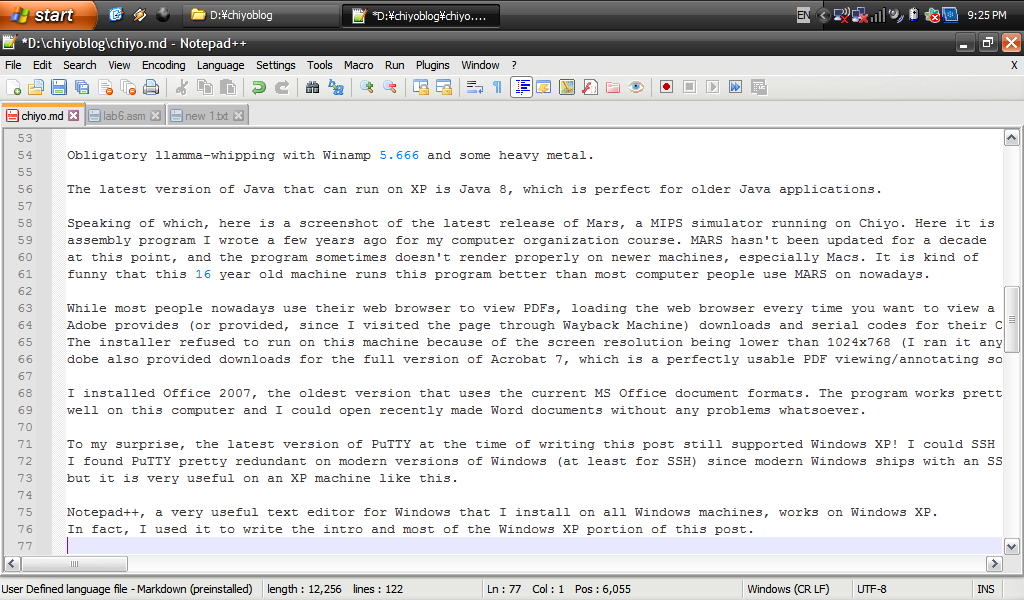Click horizontal scrollbar left arrow
The height and width of the screenshot is (600, 1024).
tap(12, 563)
